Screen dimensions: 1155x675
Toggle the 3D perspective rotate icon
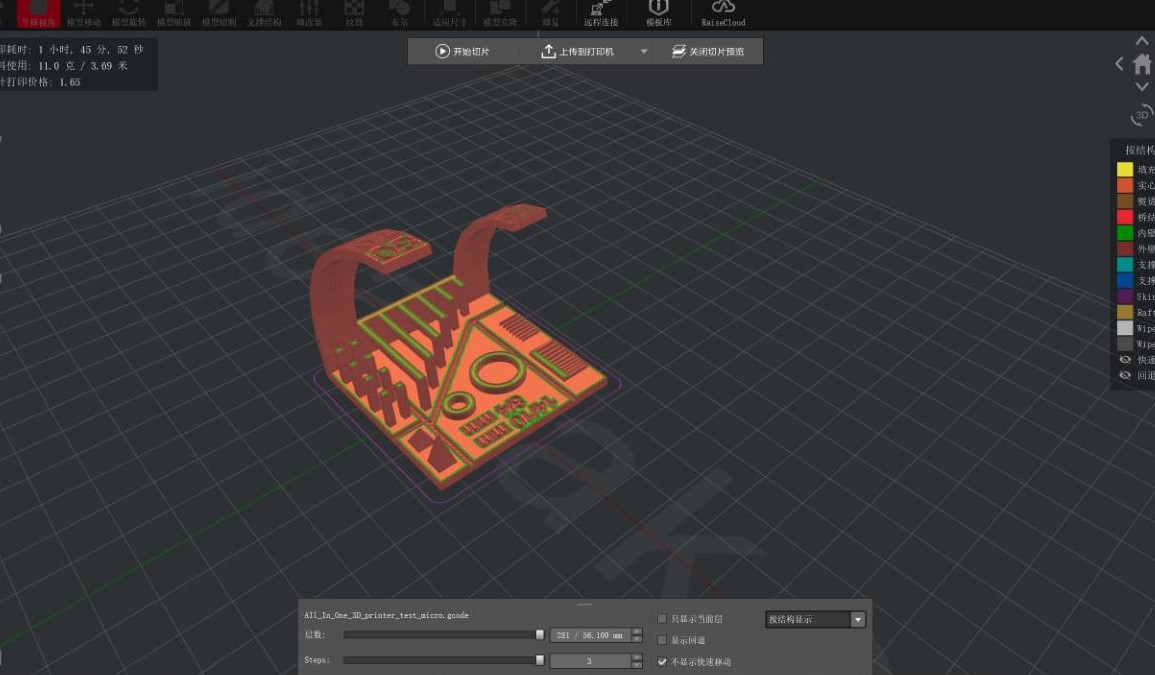1142,115
